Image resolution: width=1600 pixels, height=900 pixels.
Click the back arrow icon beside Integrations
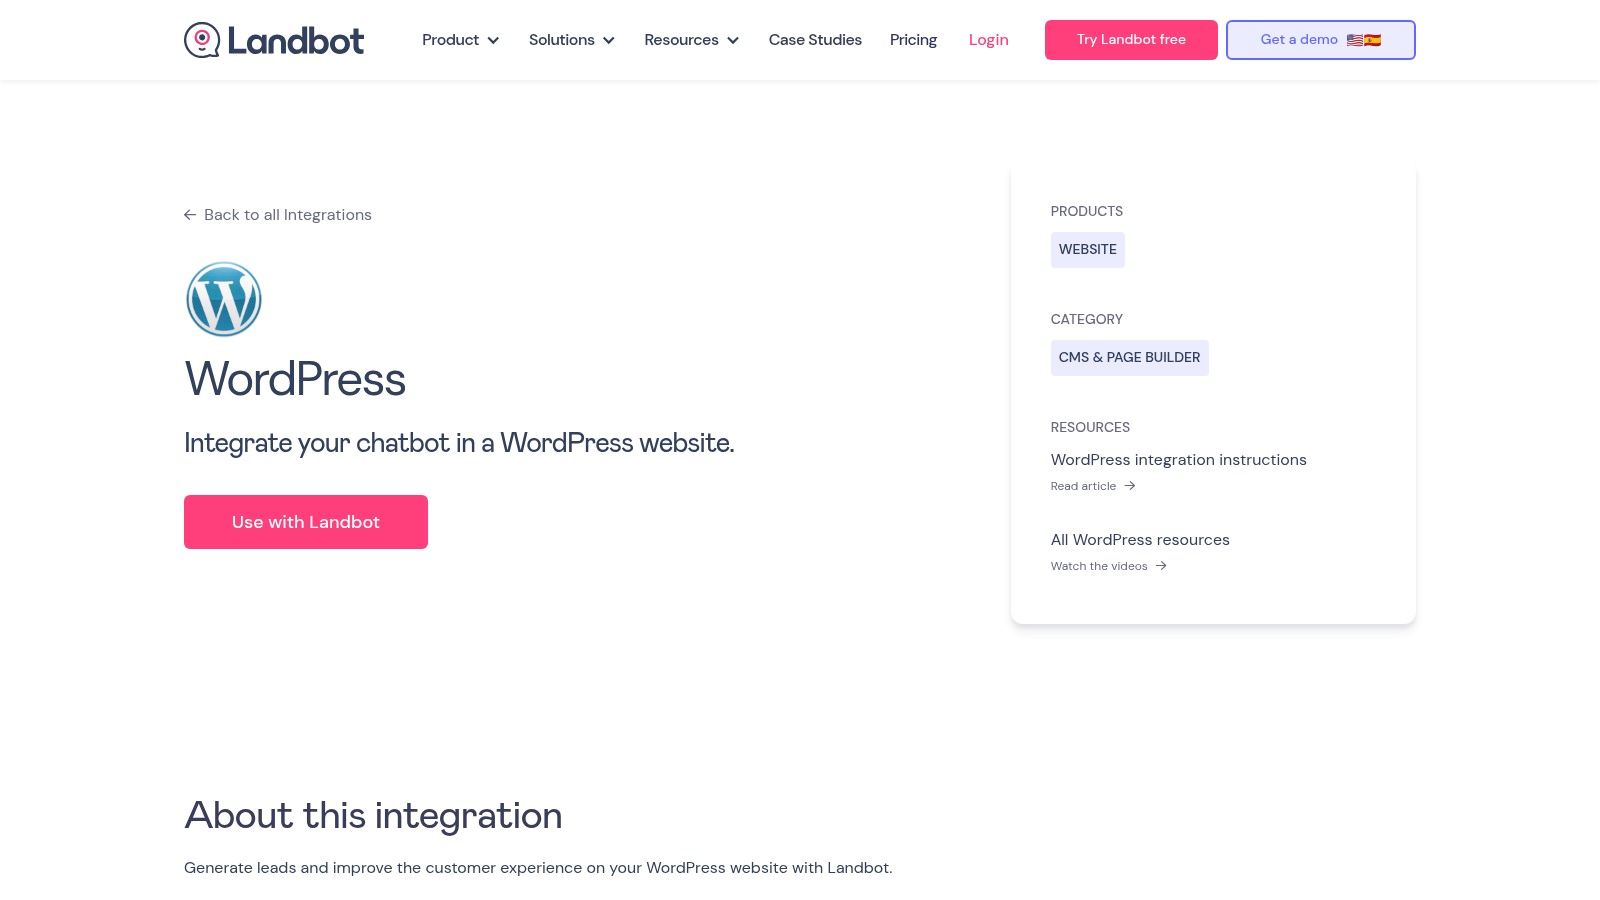coord(190,215)
